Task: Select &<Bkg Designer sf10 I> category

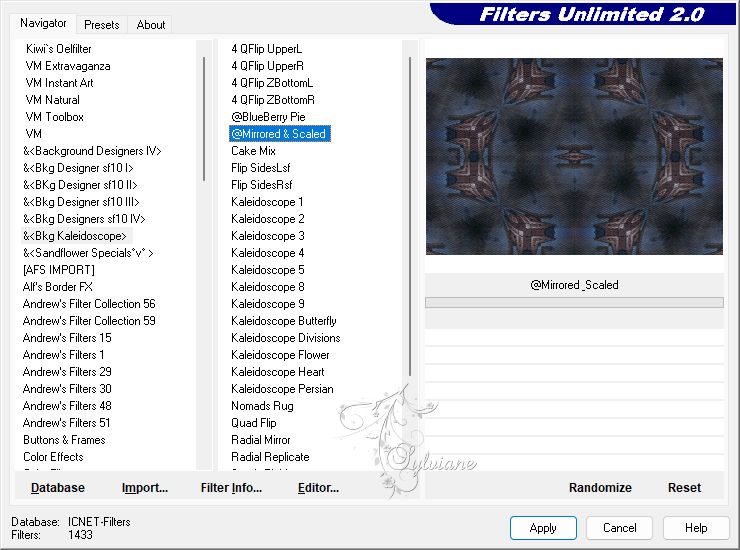Action: pyautogui.click(x=78, y=168)
